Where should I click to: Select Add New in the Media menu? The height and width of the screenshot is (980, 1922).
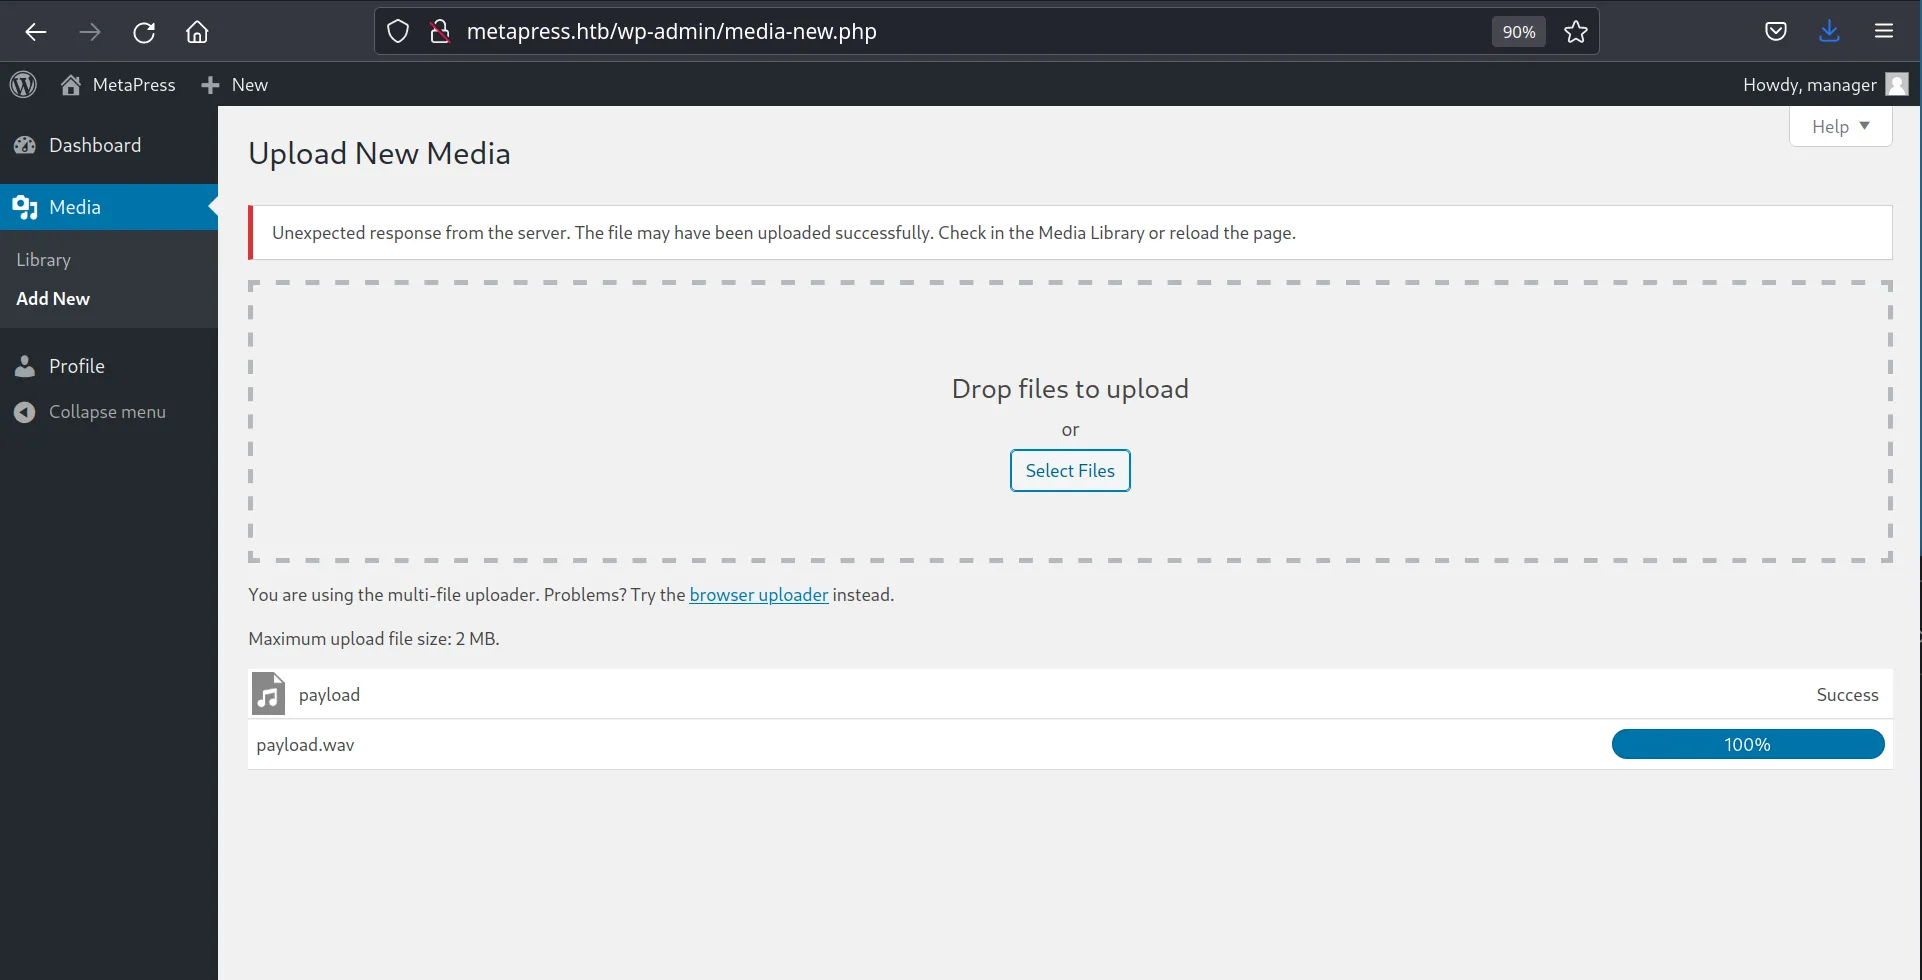coord(53,298)
